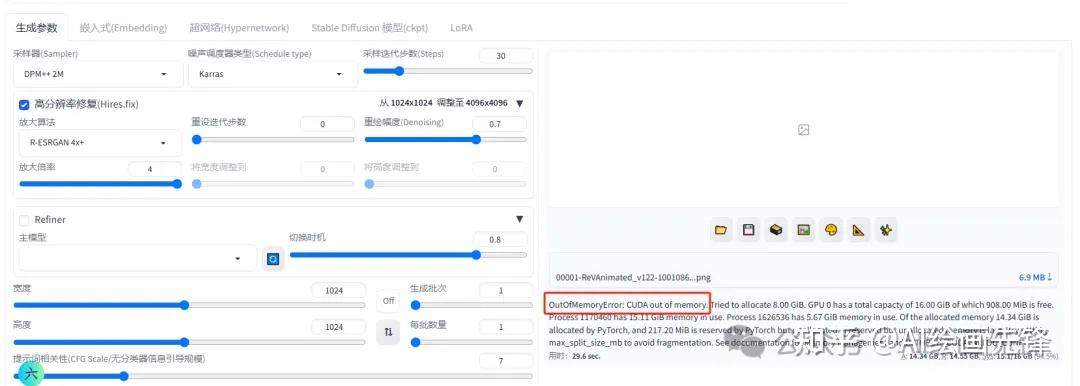Click the 宽度 value field 1024
1080x386 pixels.
pyautogui.click(x=338, y=290)
